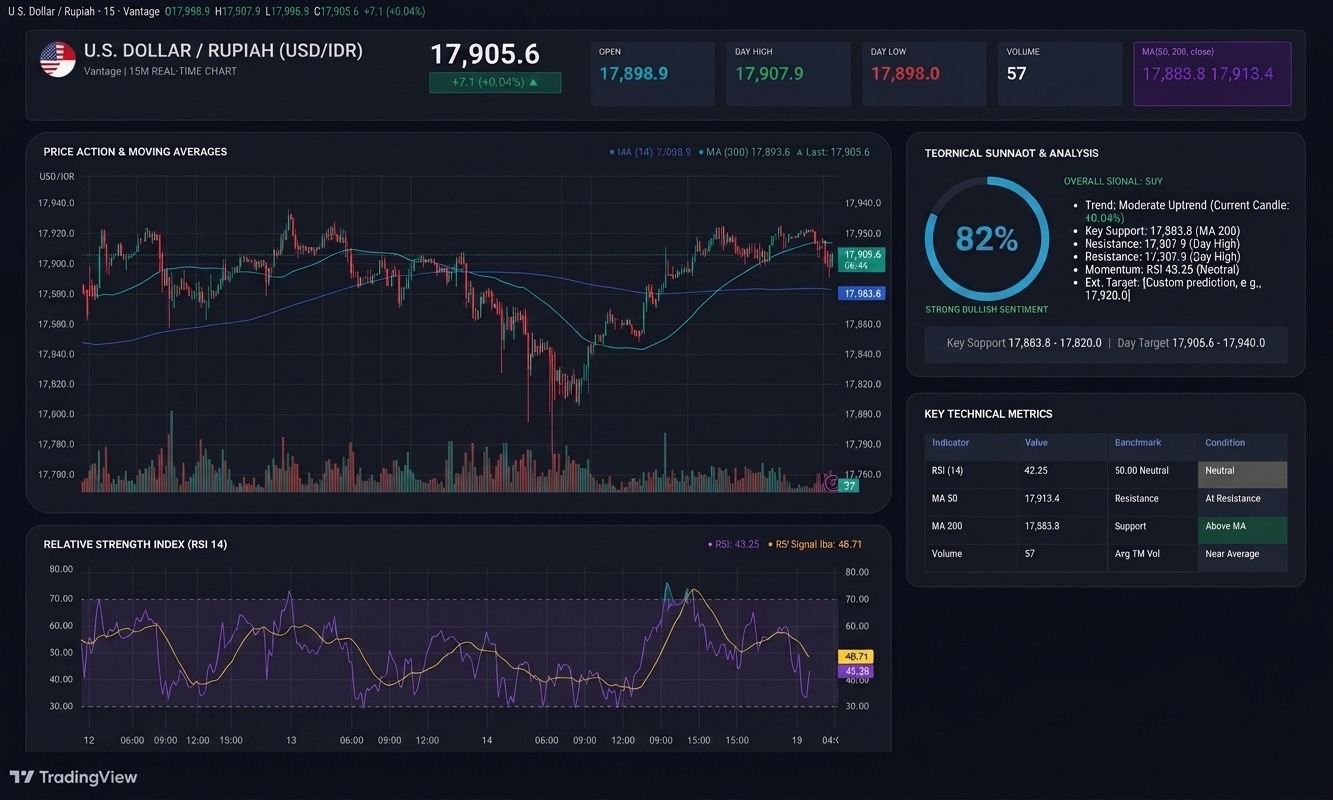This screenshot has width=1333, height=800.
Task: Click the blue 17,983.6 price tag
Action: point(862,294)
